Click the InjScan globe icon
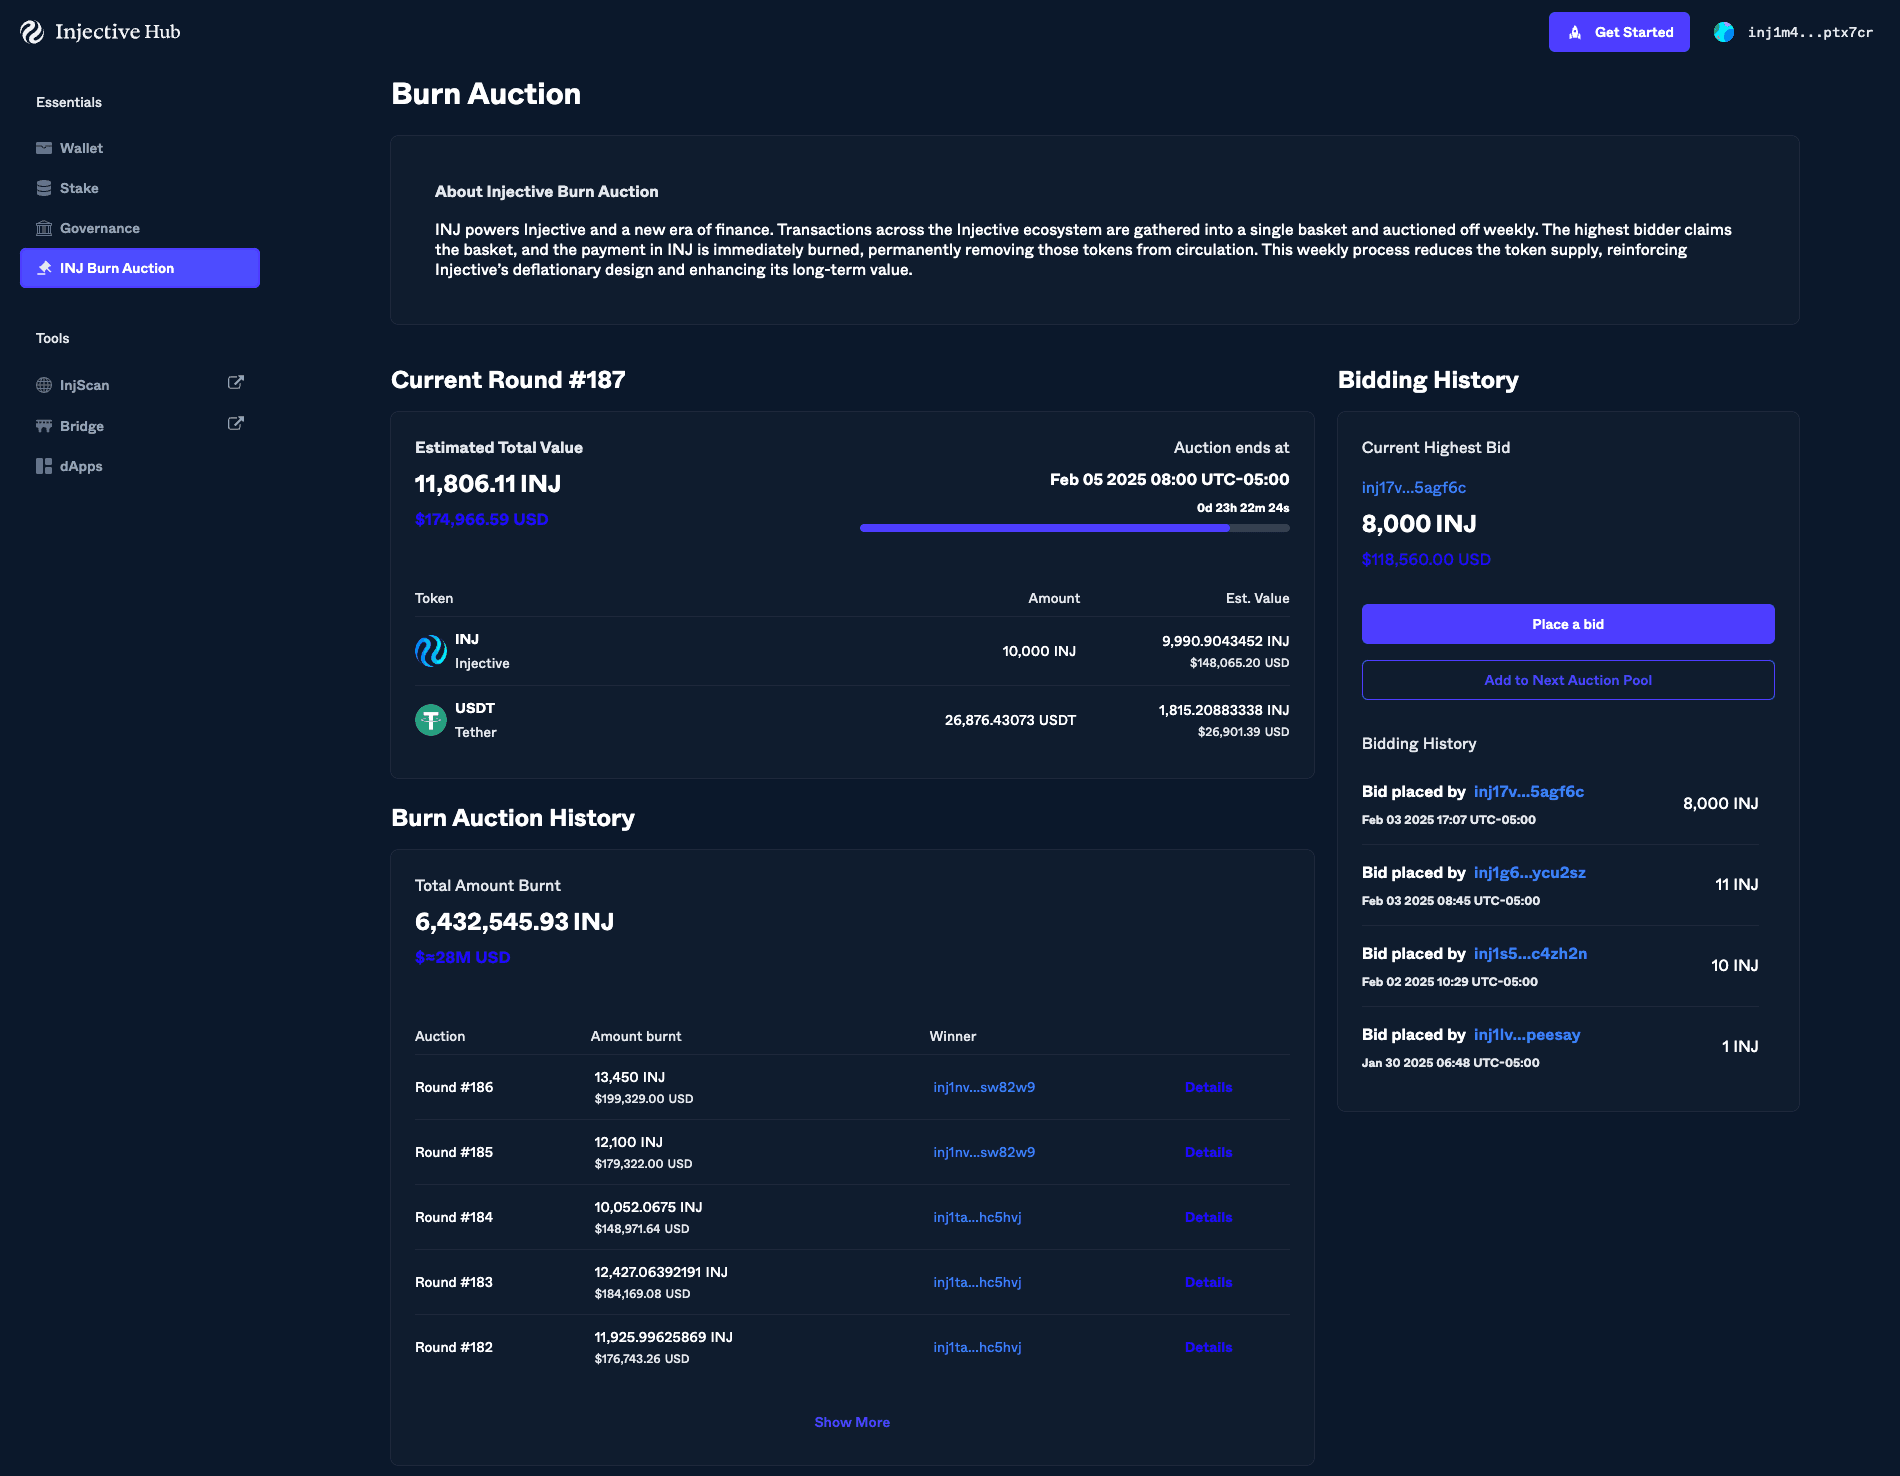 click(44, 385)
